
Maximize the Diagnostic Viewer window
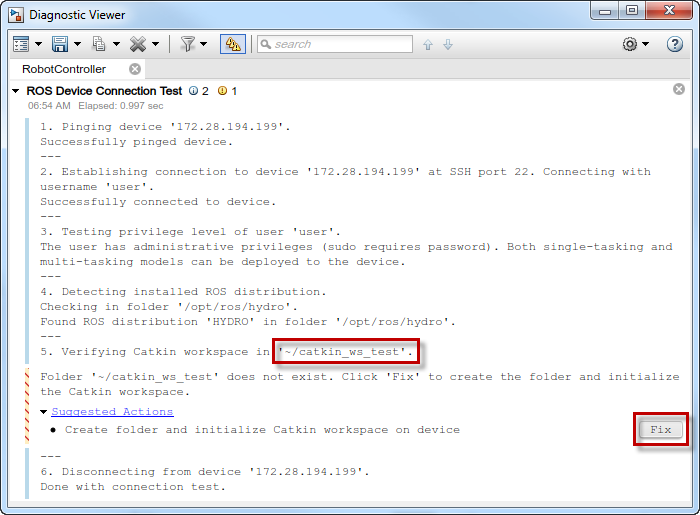pos(632,11)
